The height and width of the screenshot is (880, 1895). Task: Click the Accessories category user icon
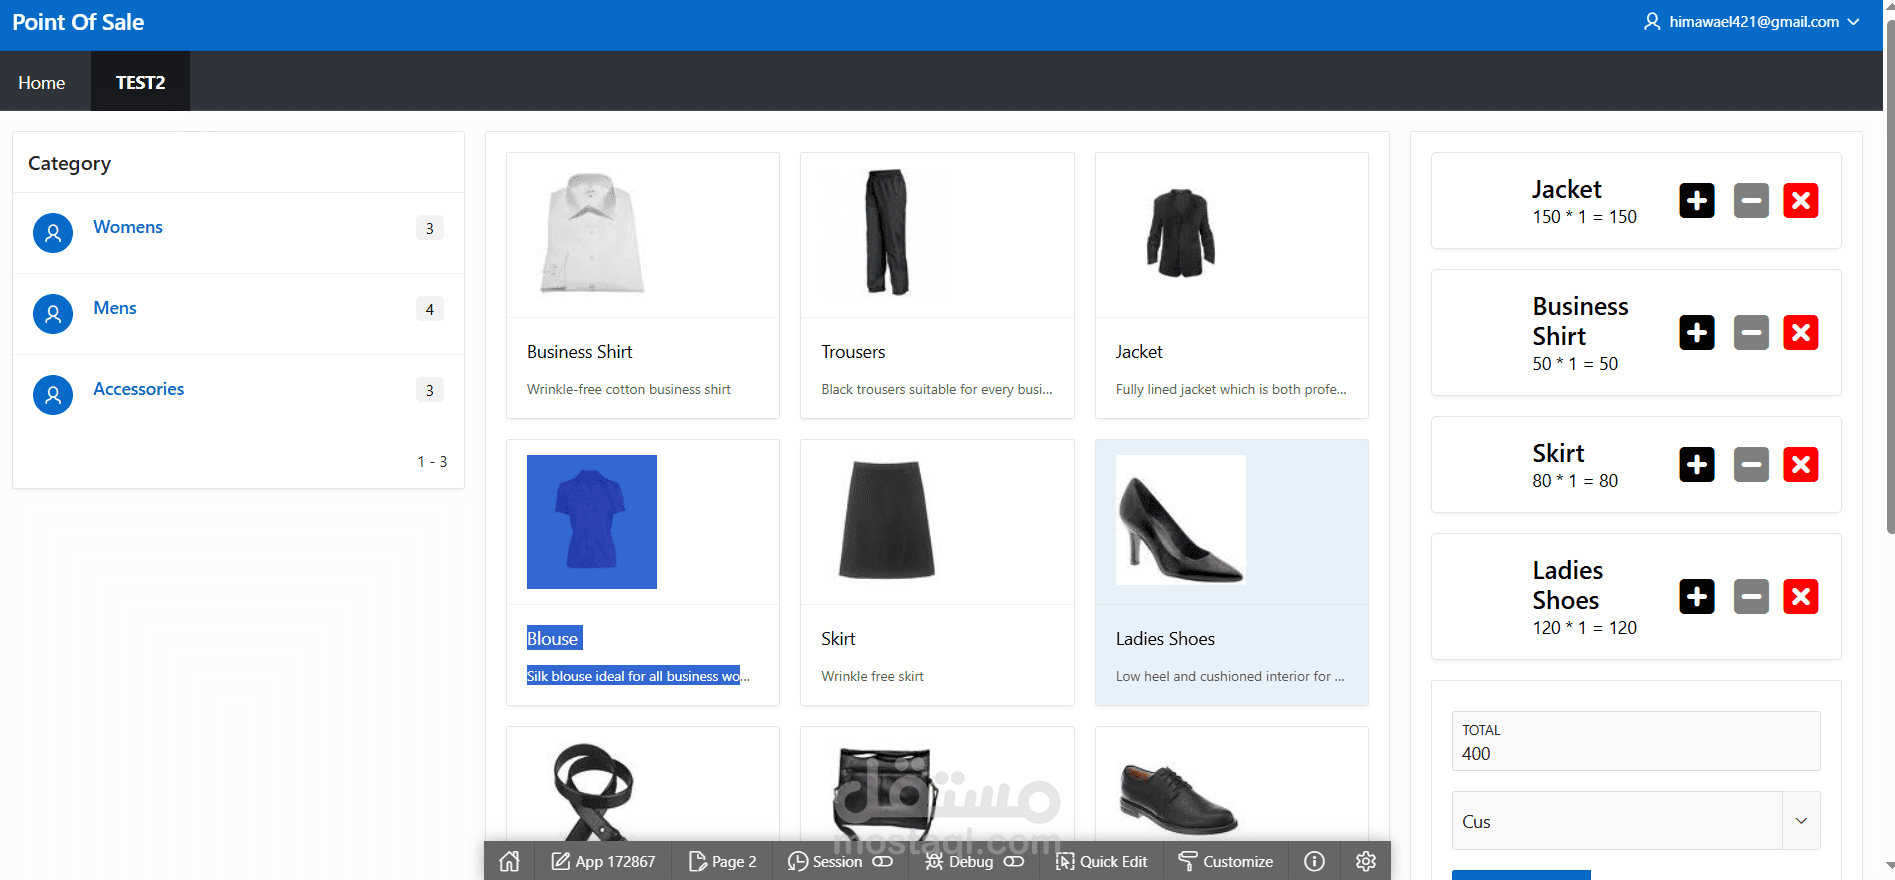53,395
